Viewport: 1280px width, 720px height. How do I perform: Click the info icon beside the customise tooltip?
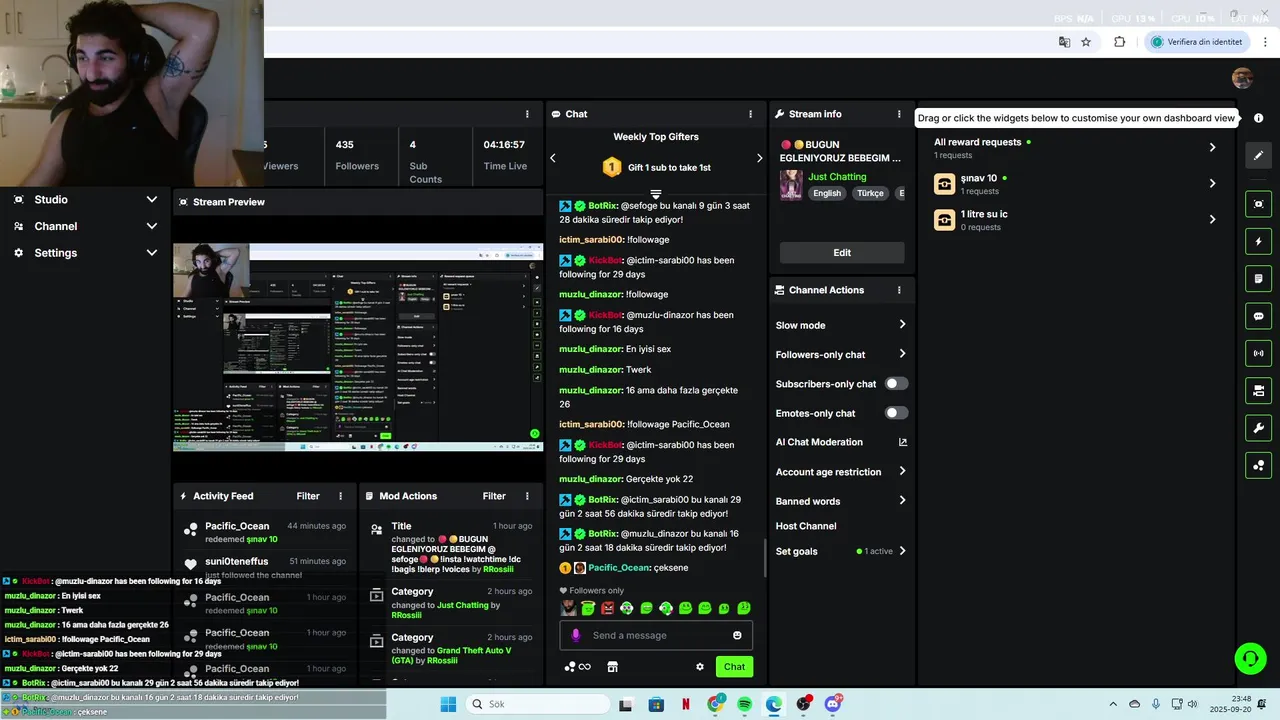tap(1258, 118)
